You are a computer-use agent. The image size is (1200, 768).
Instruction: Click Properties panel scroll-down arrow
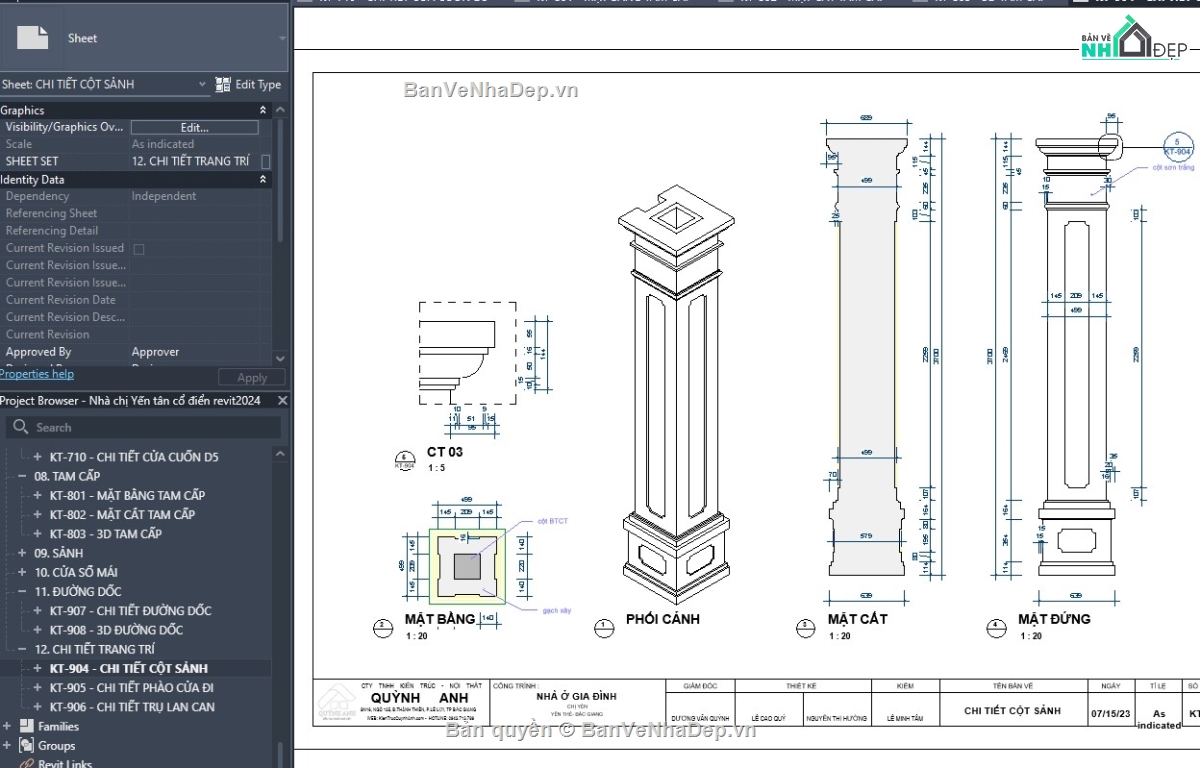[279, 358]
